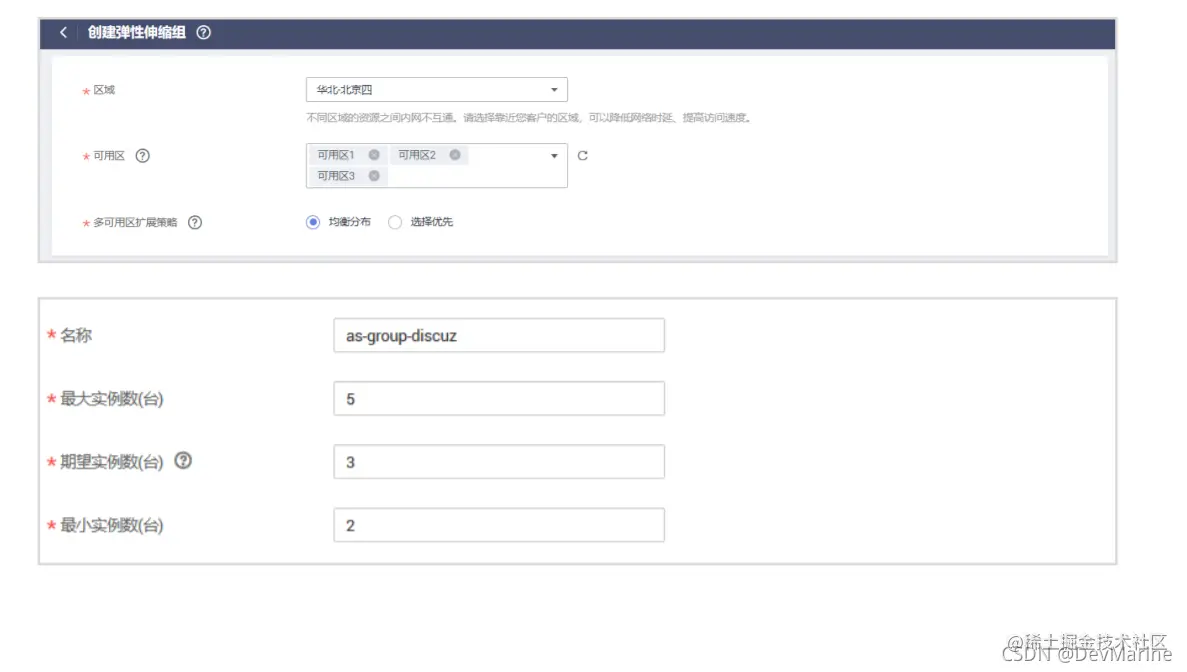Expand the 可用区 multi-select dropdown arrow
Image resolution: width=1187 pixels, height=672 pixels.
tap(554, 156)
